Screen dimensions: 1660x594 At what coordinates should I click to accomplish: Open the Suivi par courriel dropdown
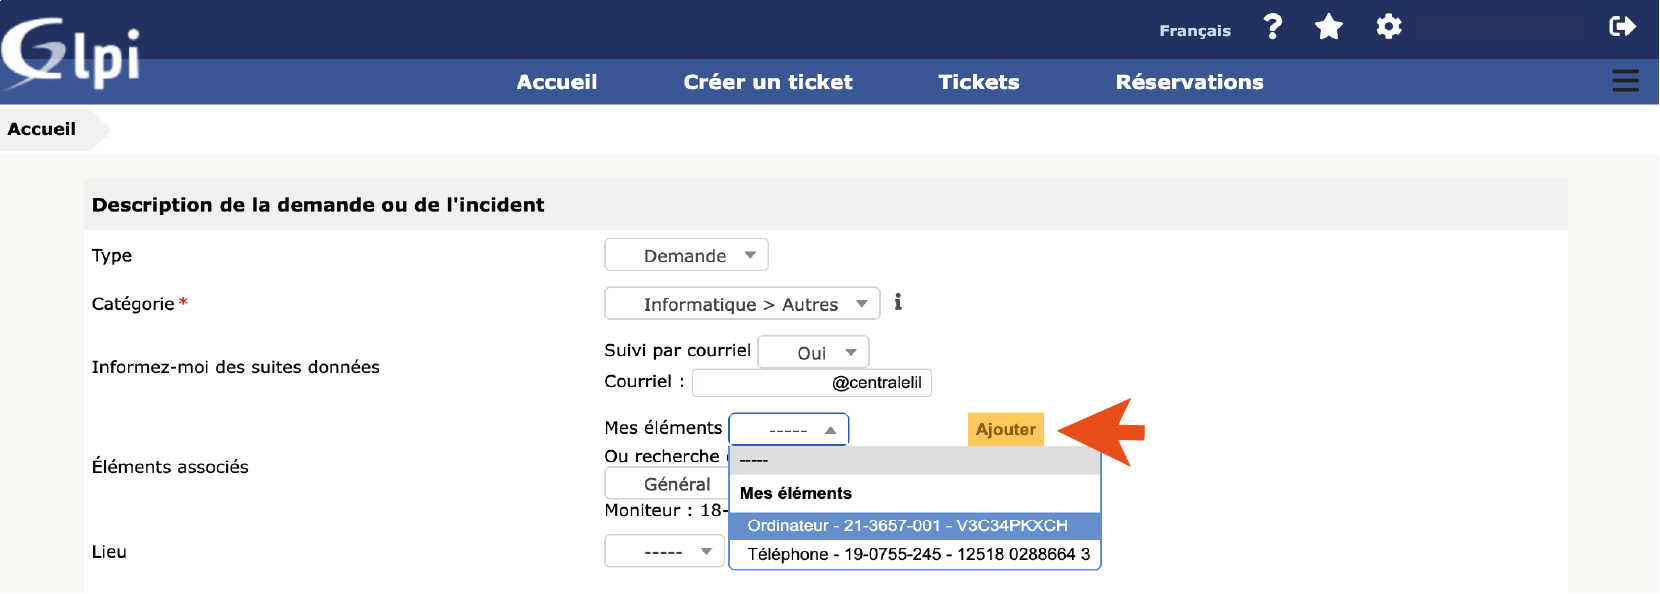pyautogui.click(x=813, y=352)
